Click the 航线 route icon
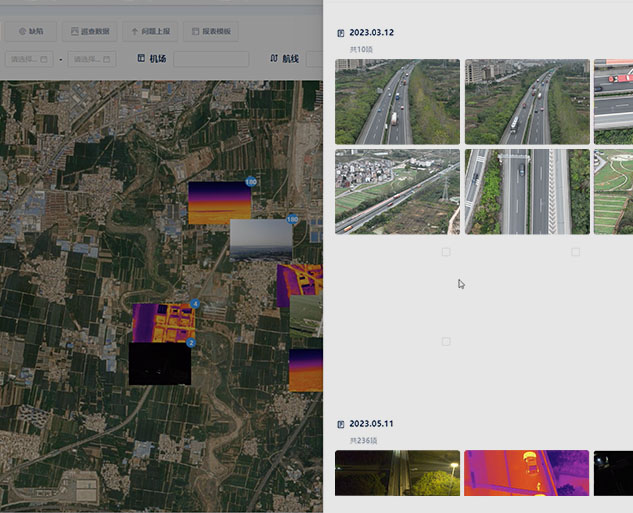 click(x=274, y=59)
